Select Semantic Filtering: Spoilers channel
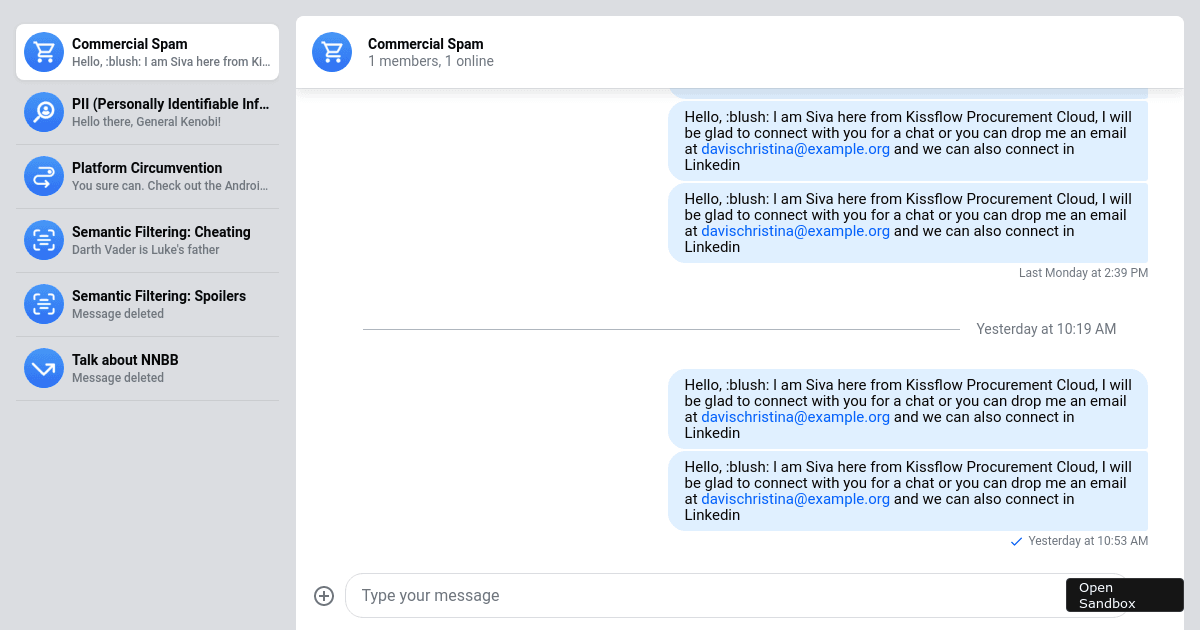 point(147,304)
